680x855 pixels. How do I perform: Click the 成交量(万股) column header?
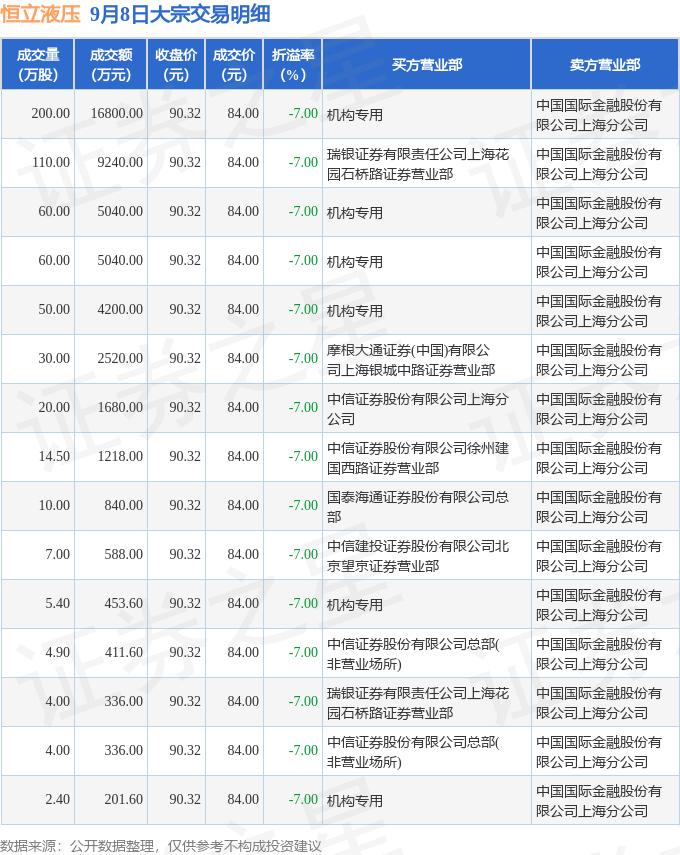[x=38, y=64]
